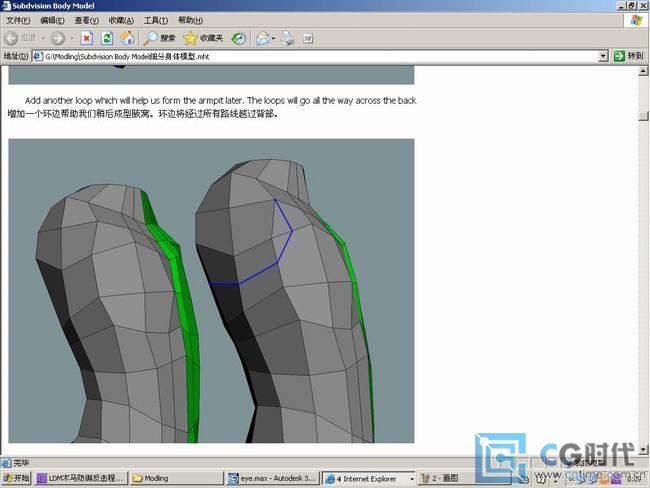Go forward with the Forward arrow button
This screenshot has height=488, width=650.
click(58, 39)
